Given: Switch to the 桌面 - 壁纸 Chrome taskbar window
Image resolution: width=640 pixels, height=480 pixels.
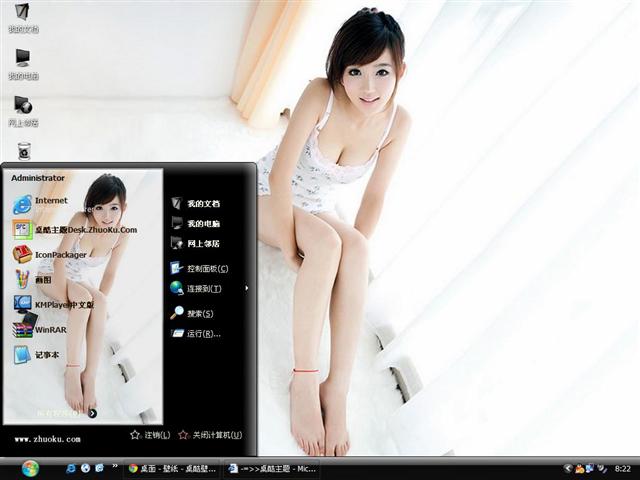Looking at the screenshot, I should 172,469.
